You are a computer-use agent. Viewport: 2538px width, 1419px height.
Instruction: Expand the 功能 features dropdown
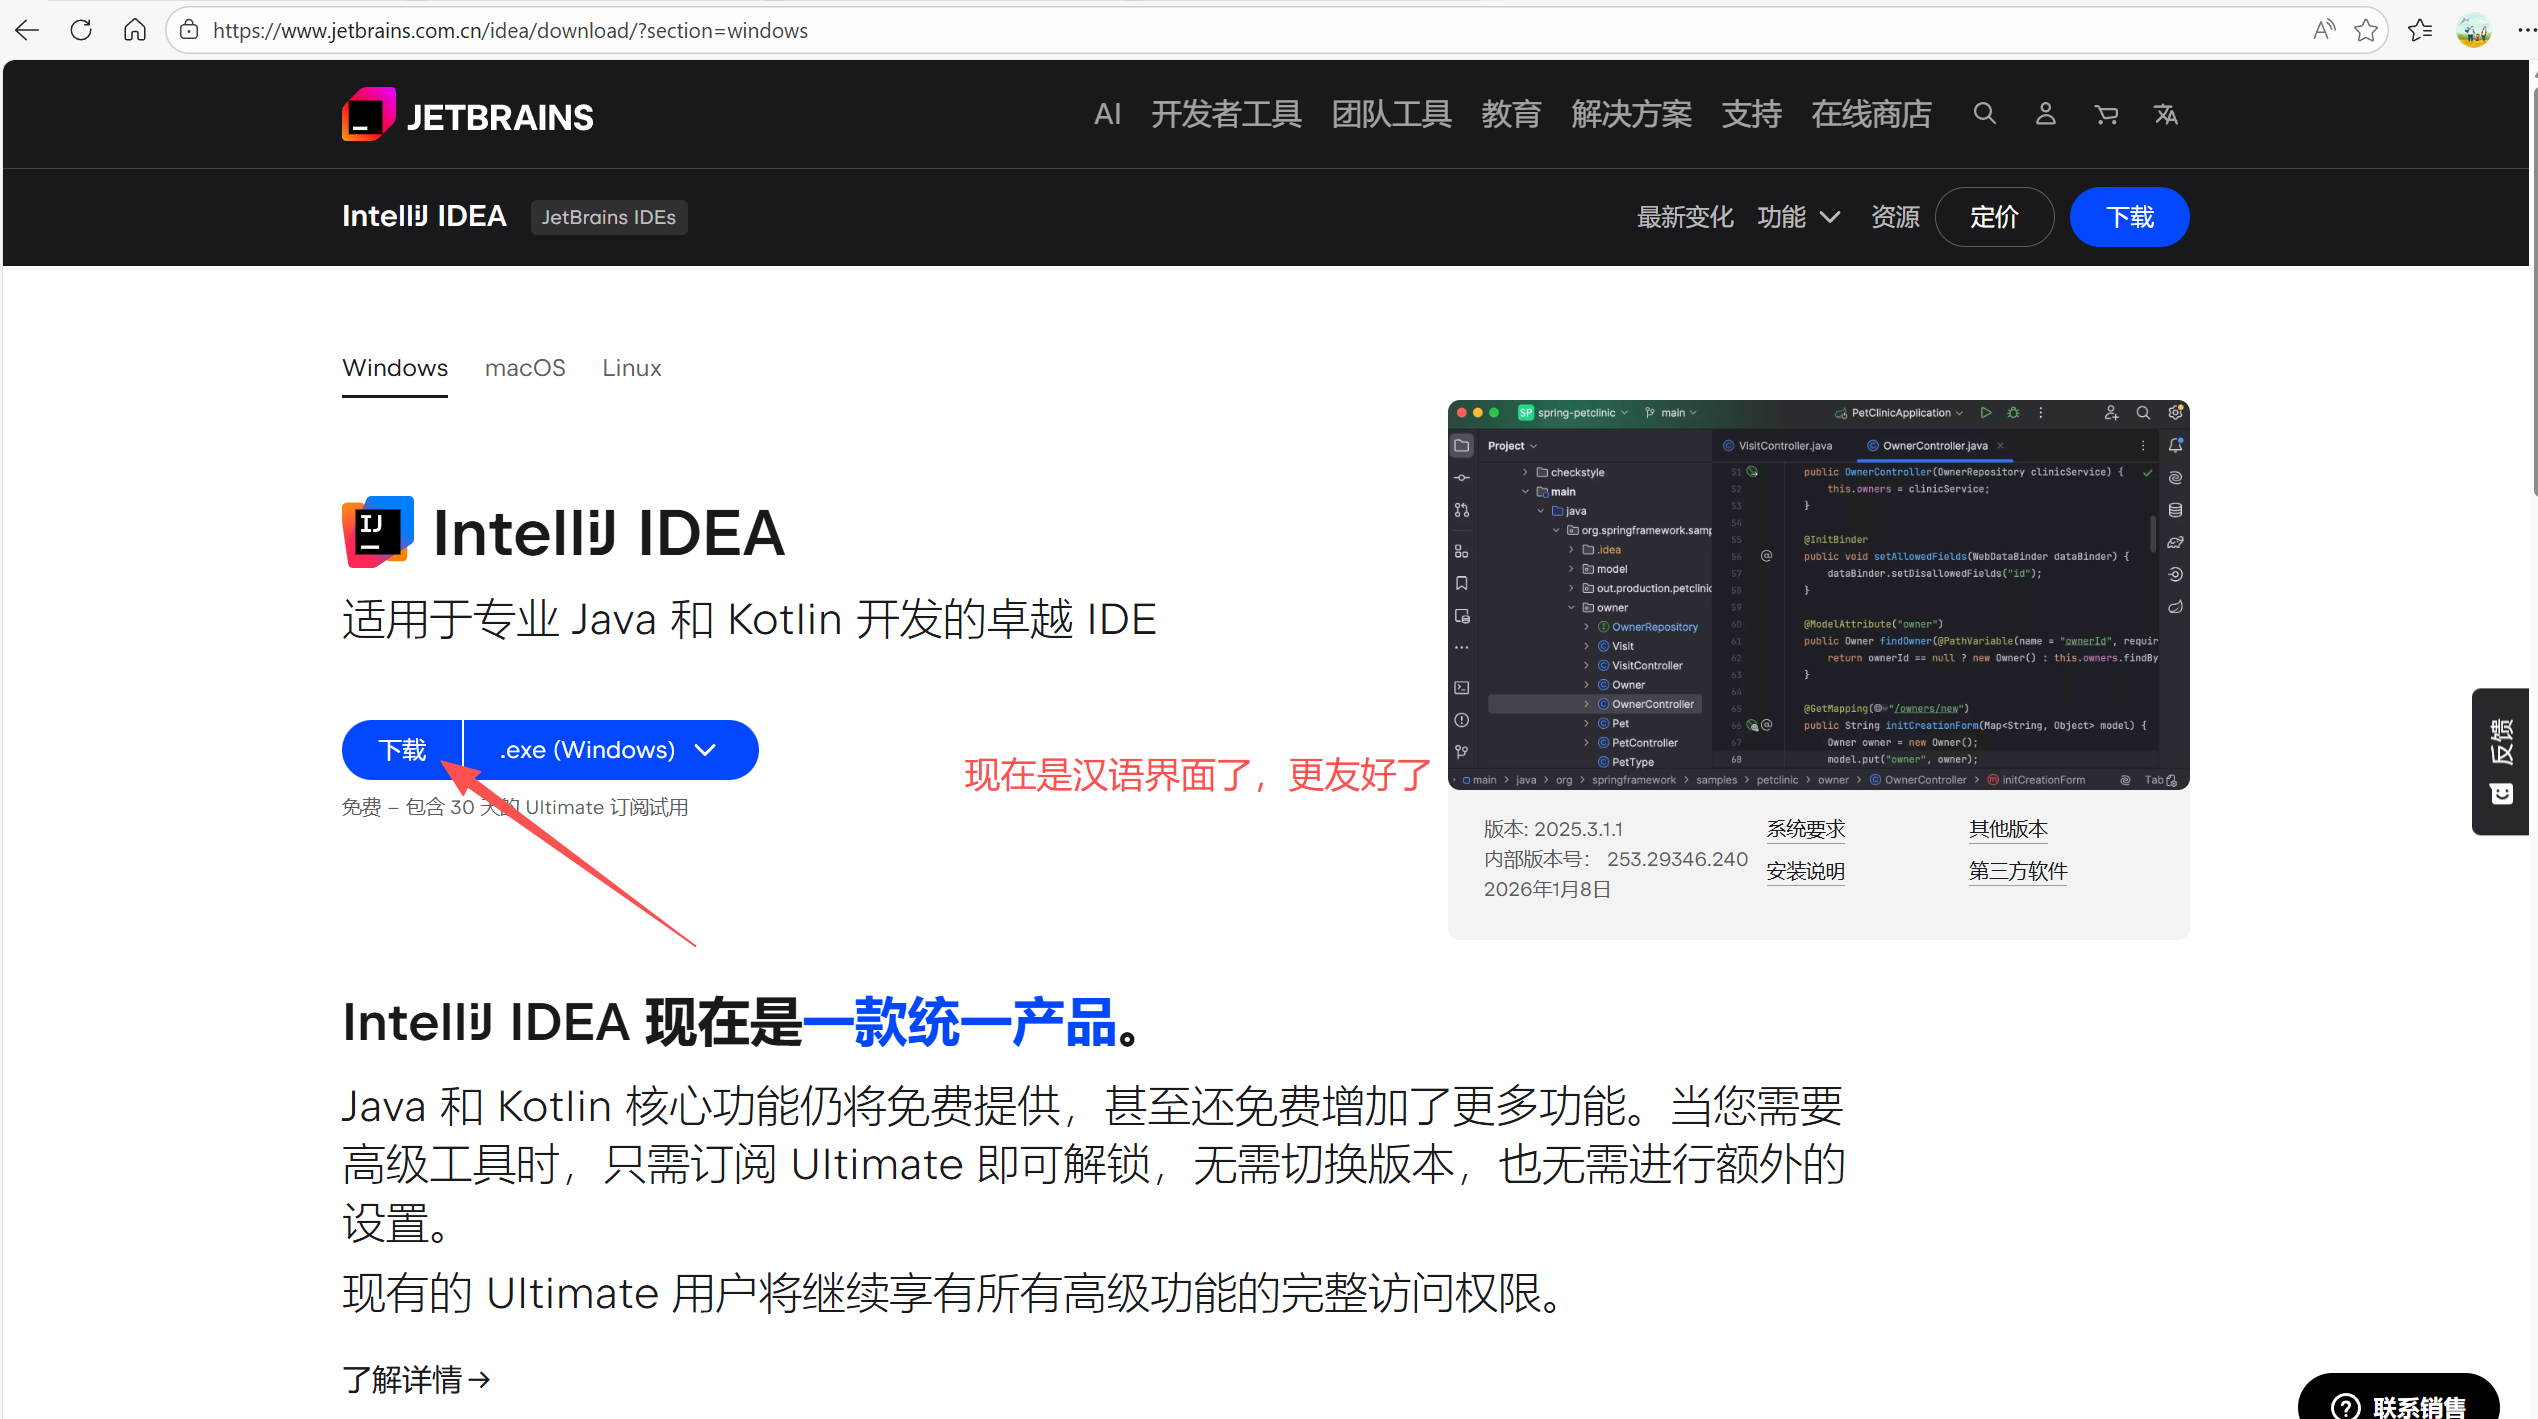[1798, 217]
